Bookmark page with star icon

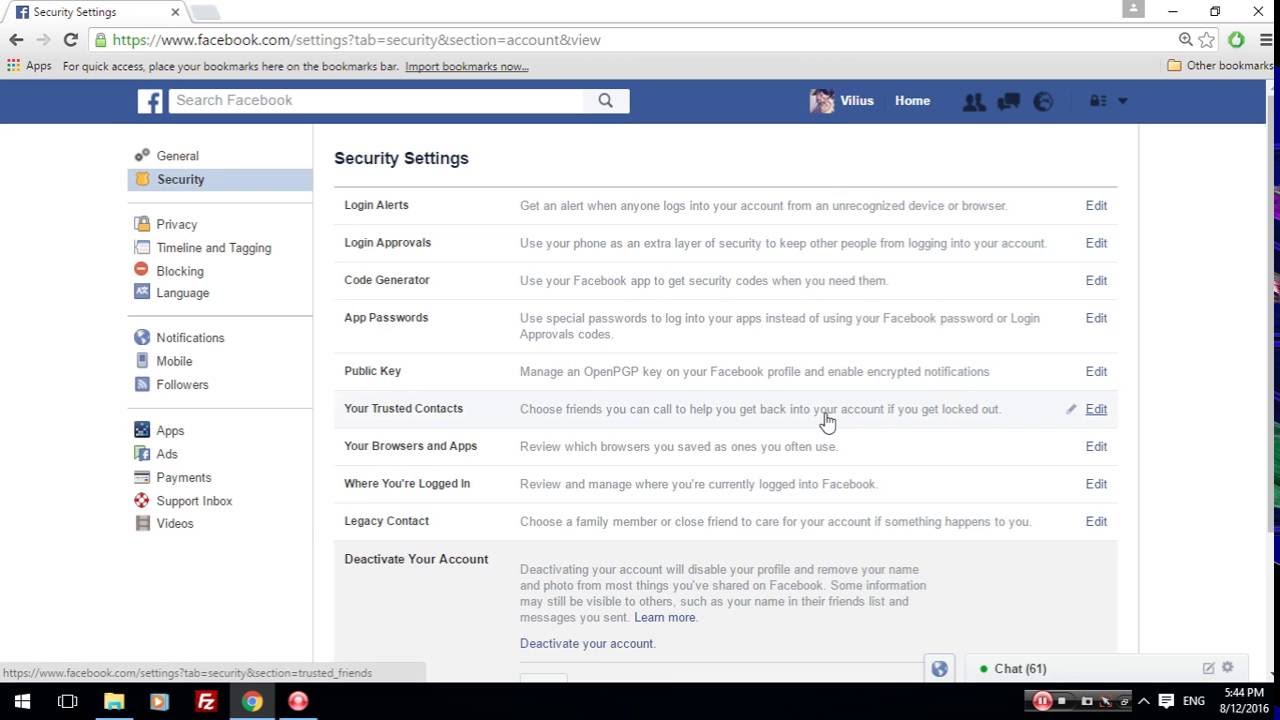(1207, 40)
